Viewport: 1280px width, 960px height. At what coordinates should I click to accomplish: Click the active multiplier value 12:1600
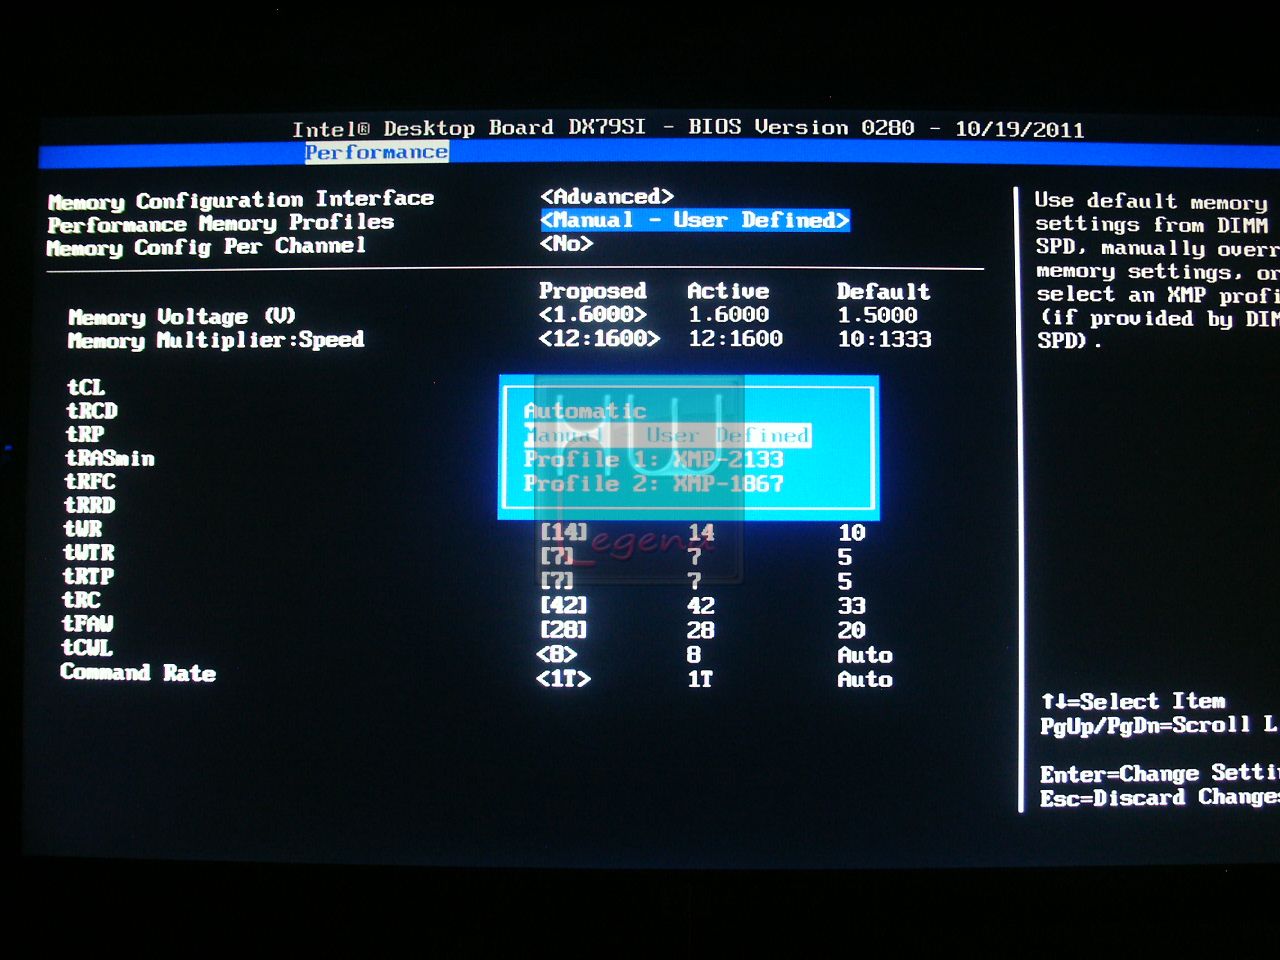pyautogui.click(x=735, y=338)
